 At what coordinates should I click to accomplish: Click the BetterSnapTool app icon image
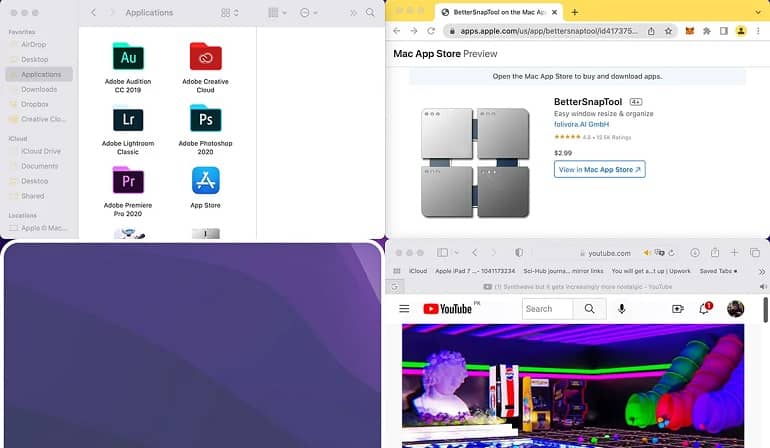coord(475,163)
